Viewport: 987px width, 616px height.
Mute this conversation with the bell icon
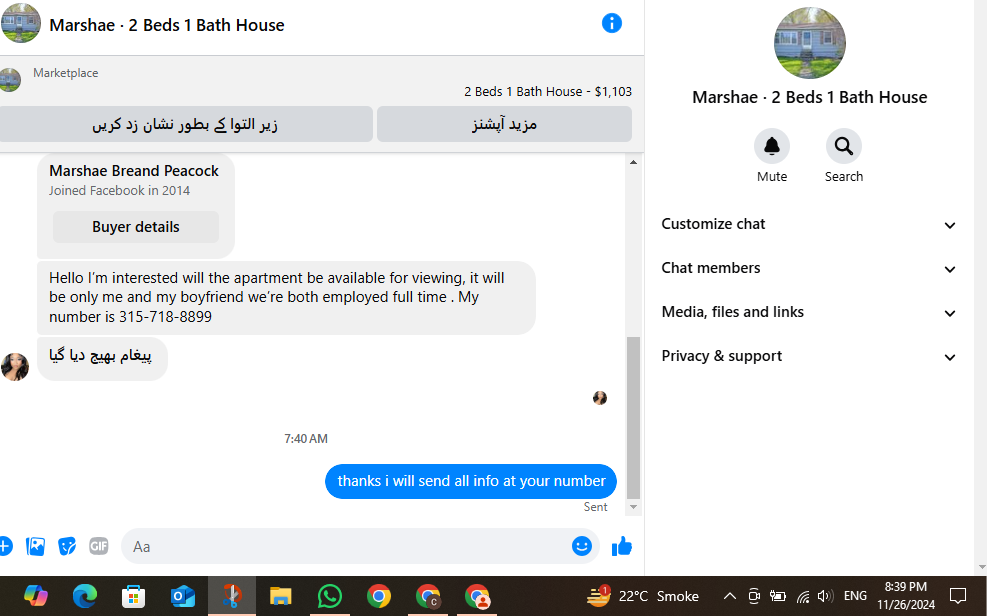(772, 146)
